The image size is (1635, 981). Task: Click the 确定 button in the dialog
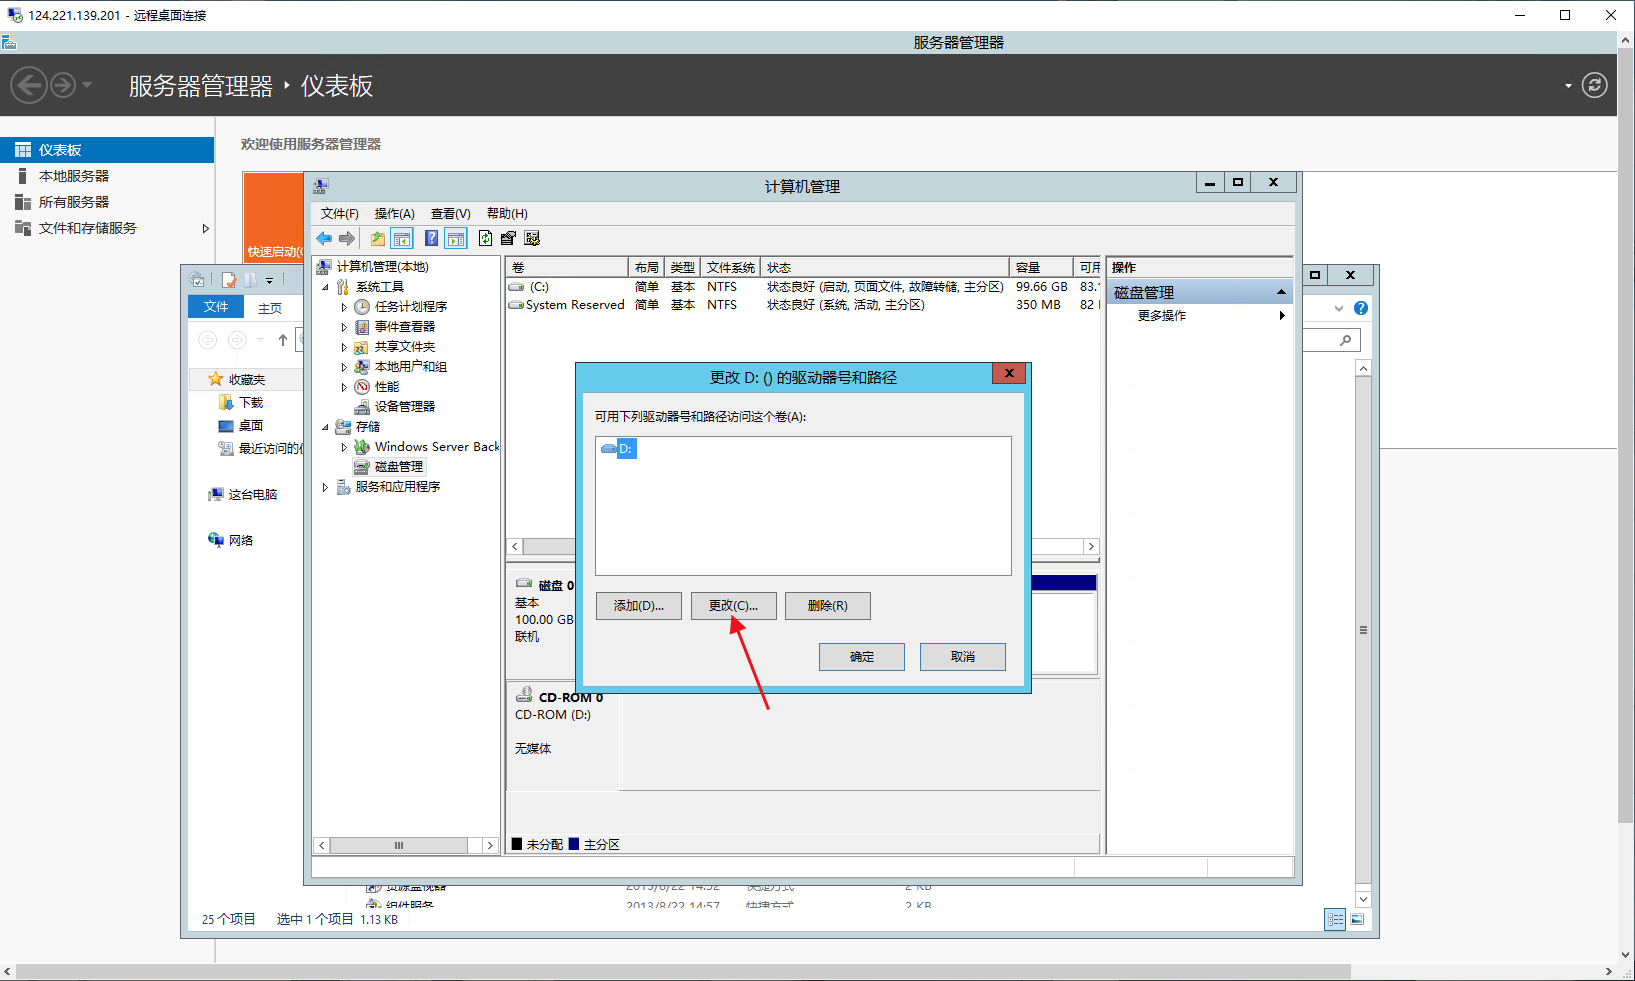click(x=861, y=657)
